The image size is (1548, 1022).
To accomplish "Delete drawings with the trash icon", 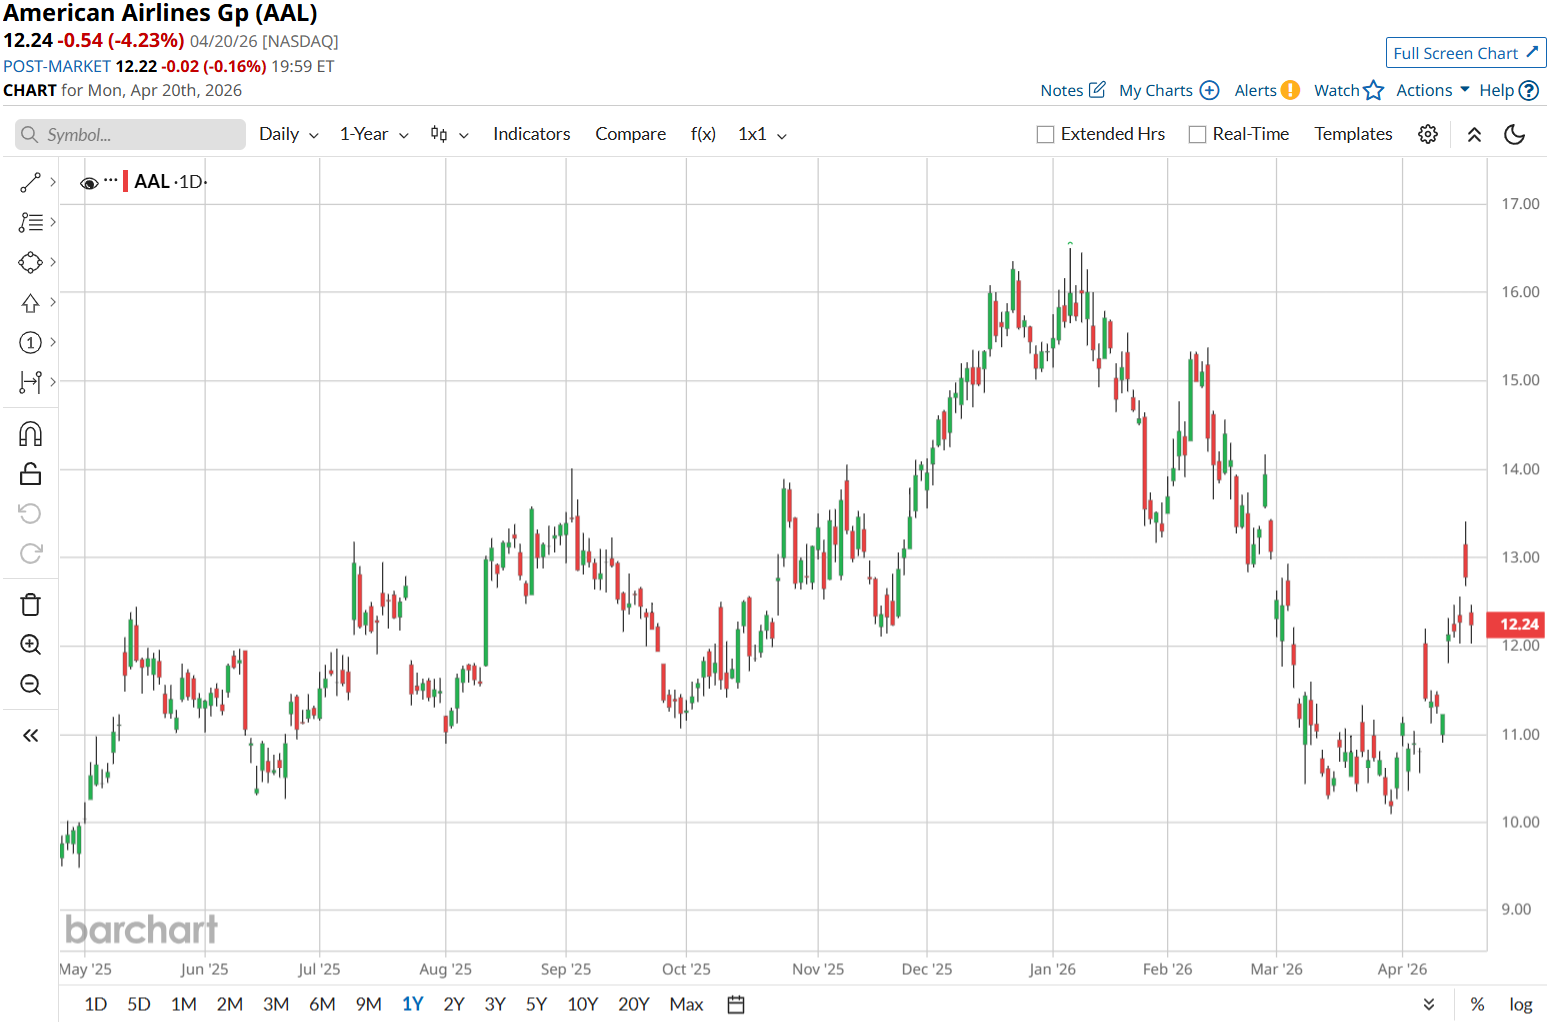I will click(30, 605).
